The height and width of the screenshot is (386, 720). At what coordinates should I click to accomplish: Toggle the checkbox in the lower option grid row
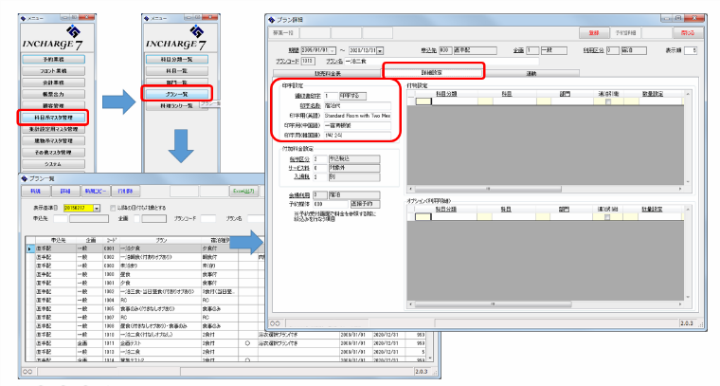pos(607,217)
